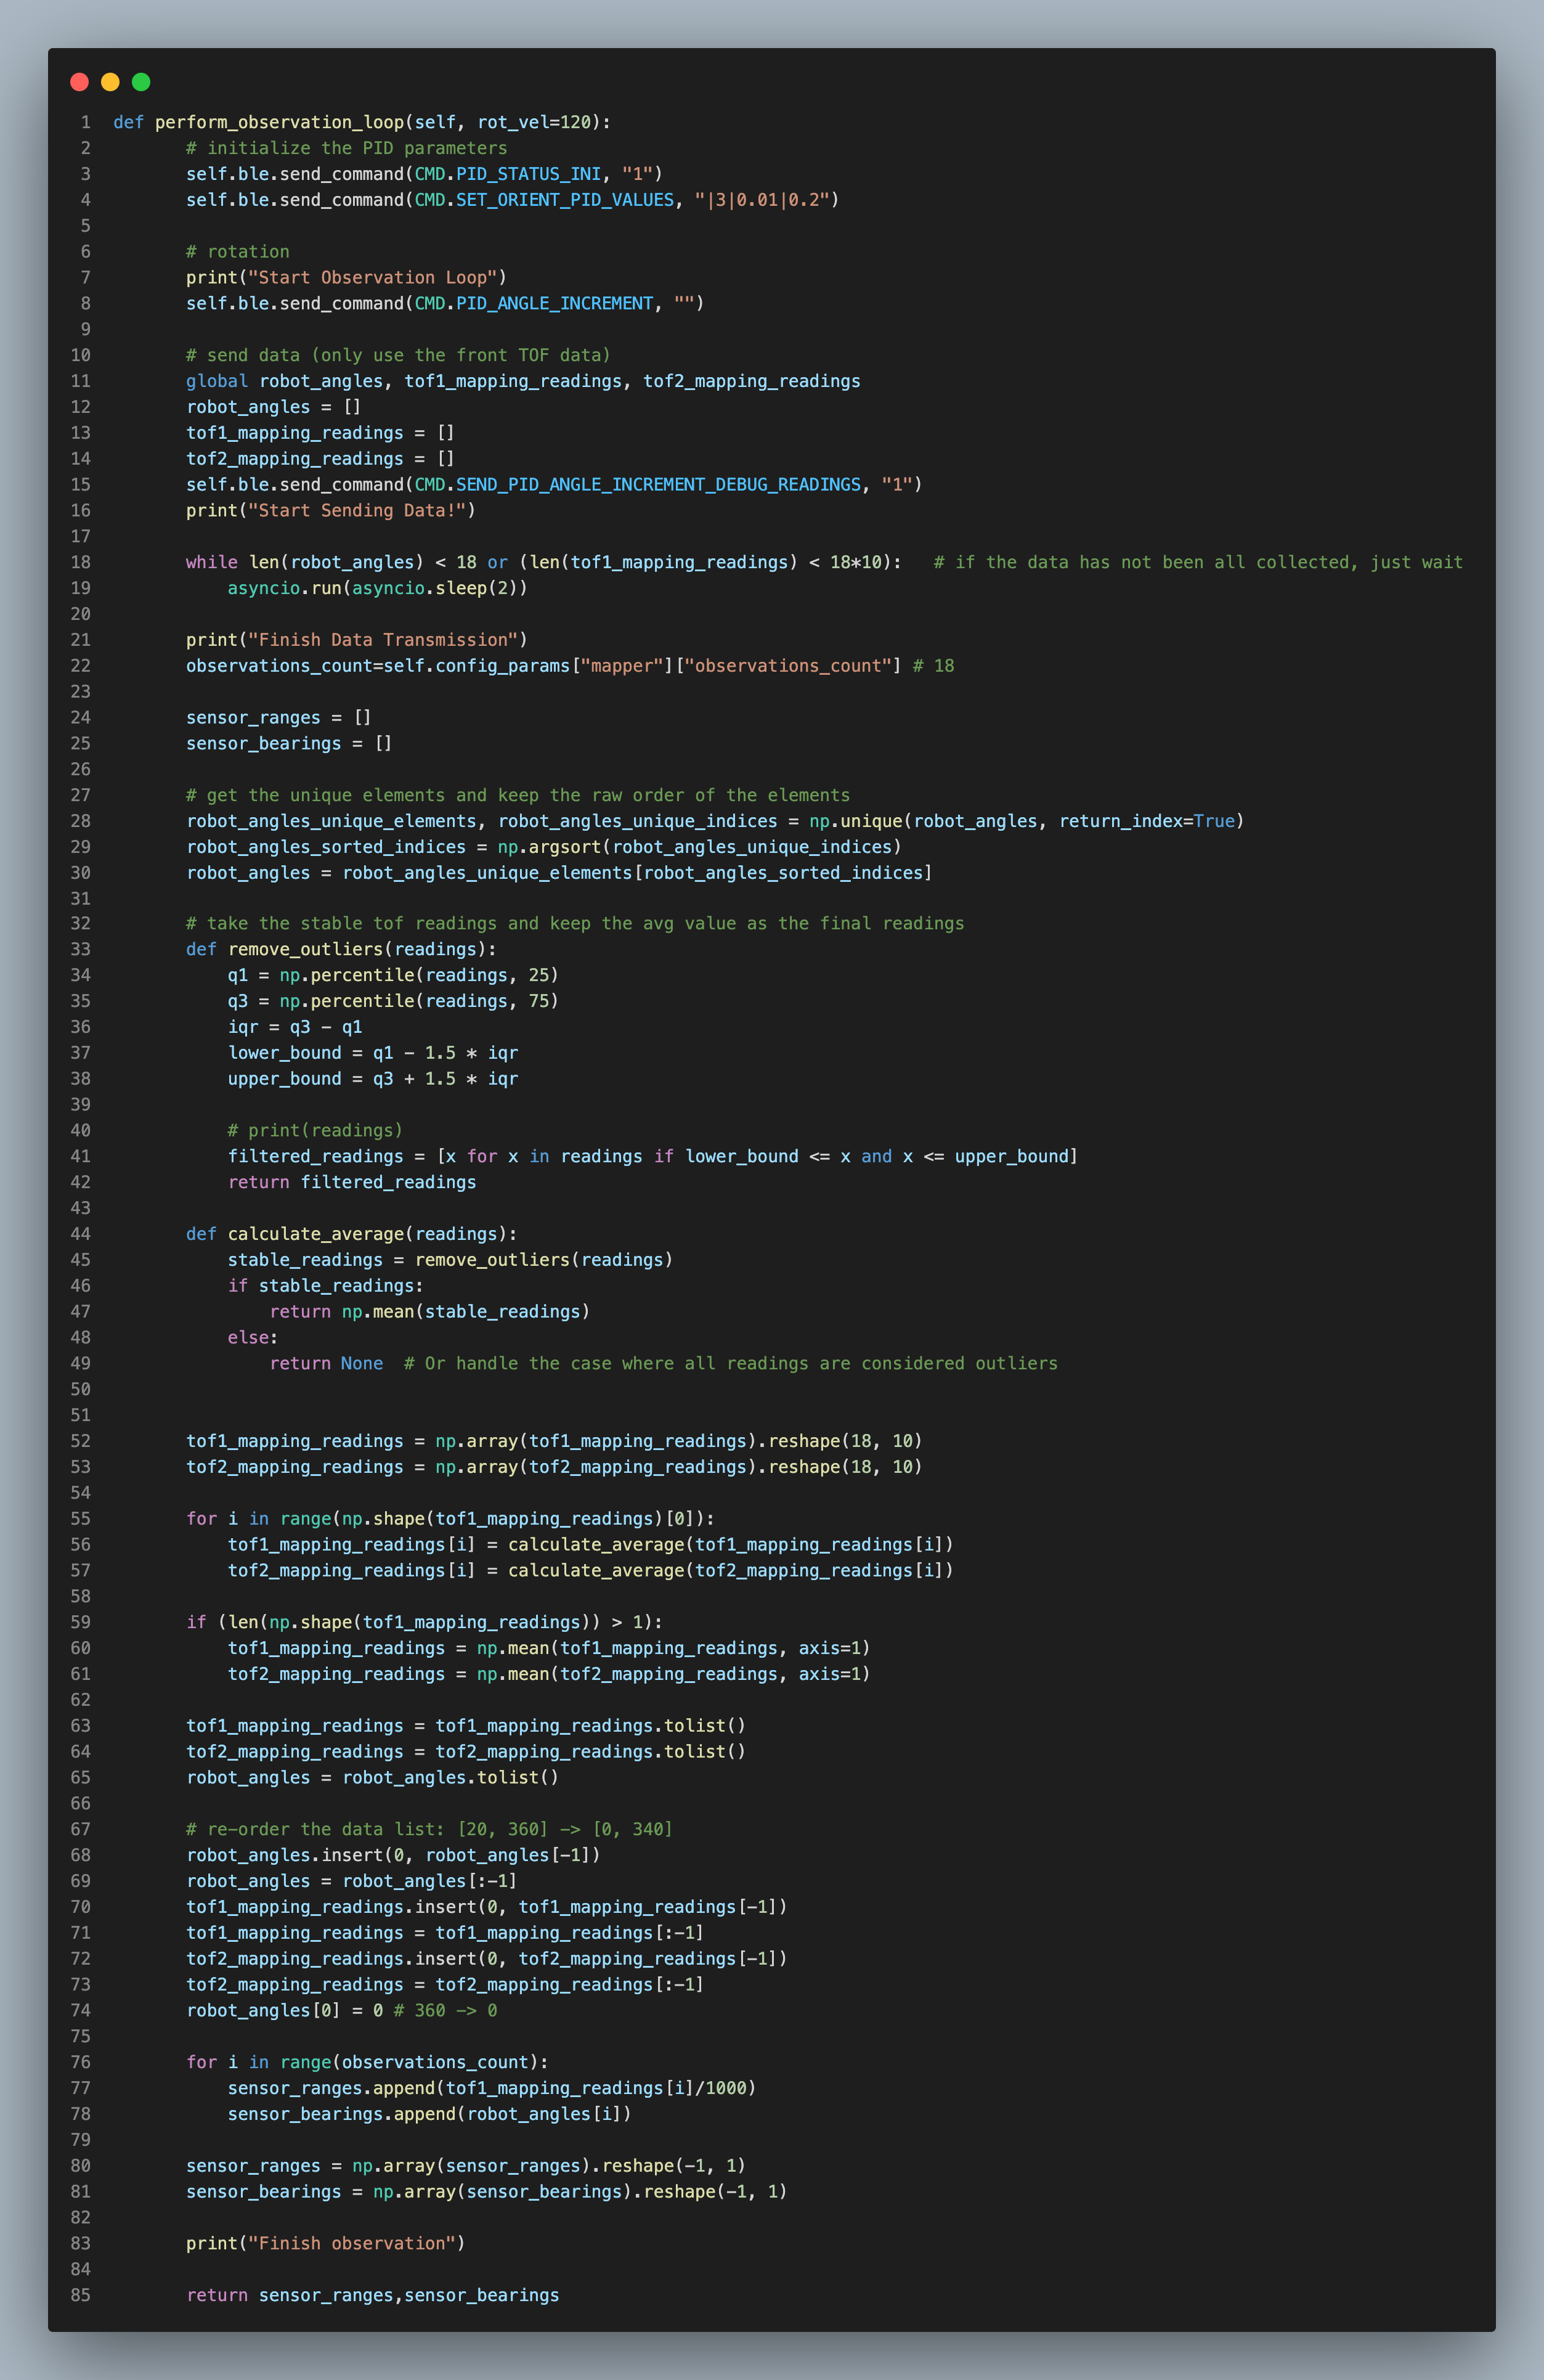Click robot_angles.insert(0, robot_angles[-1])

coord(393,1856)
